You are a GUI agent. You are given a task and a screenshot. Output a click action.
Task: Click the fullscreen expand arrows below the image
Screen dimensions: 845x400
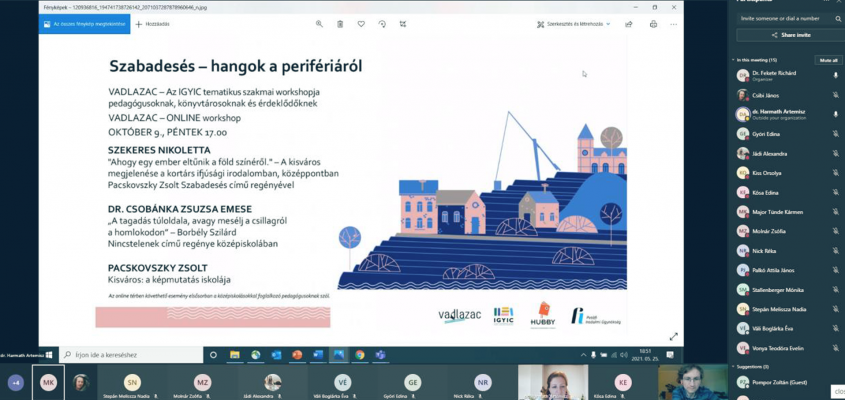pyautogui.click(x=674, y=336)
